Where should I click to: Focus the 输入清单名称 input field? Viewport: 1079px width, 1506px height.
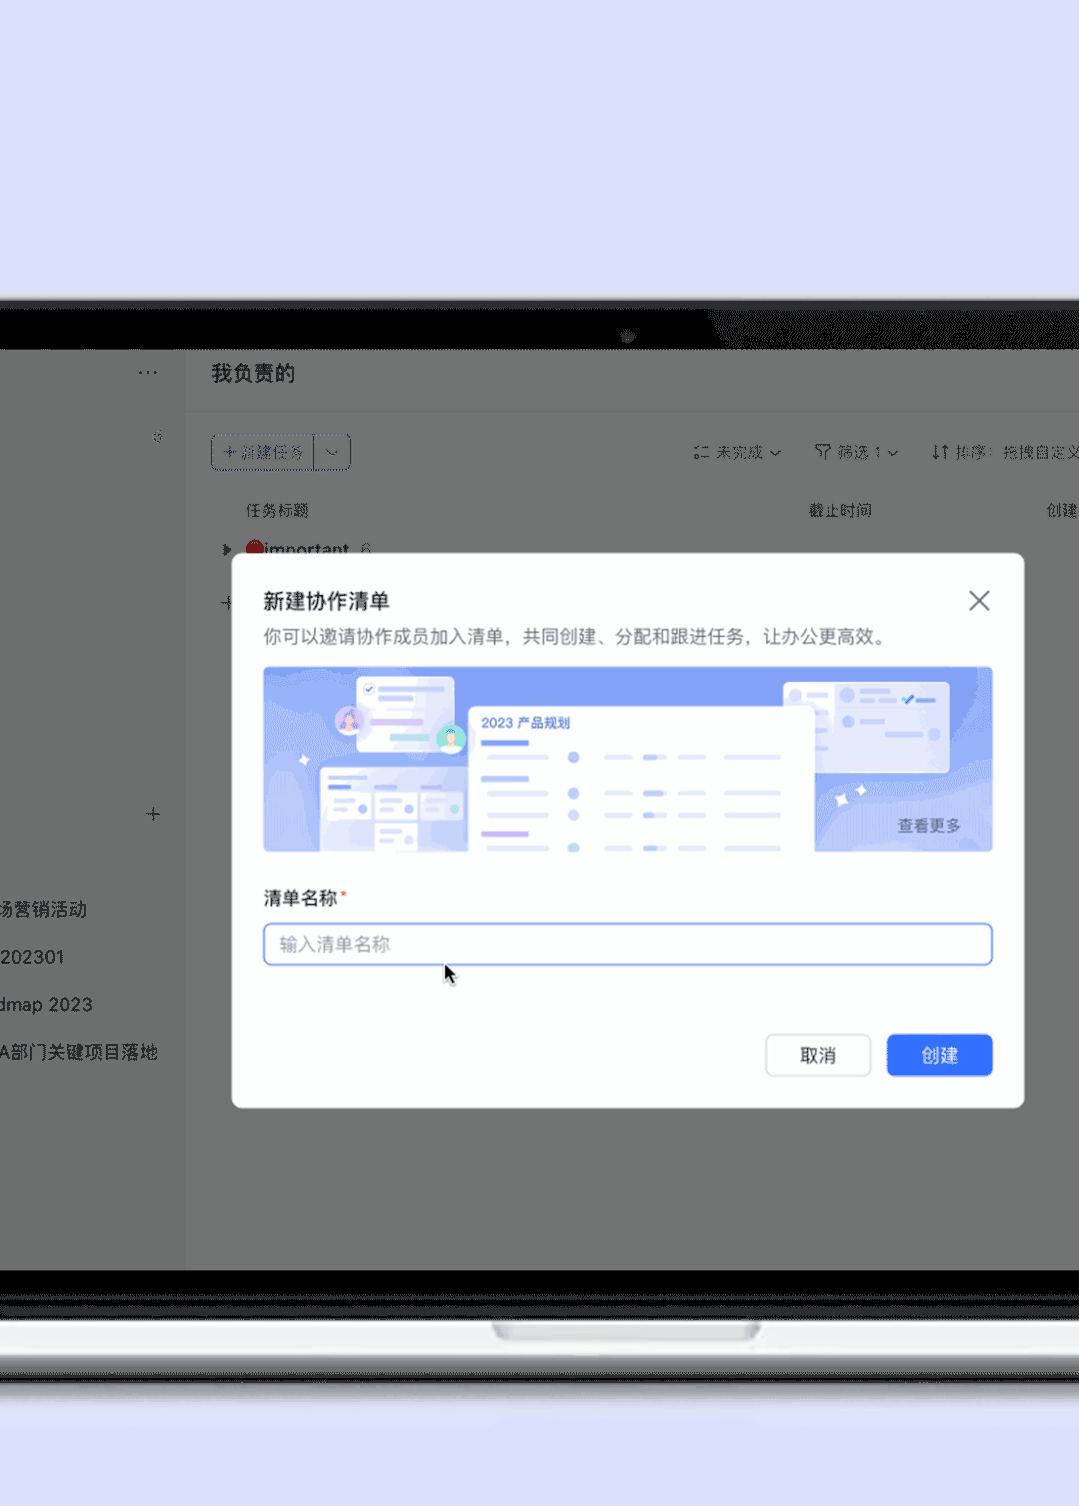click(628, 944)
